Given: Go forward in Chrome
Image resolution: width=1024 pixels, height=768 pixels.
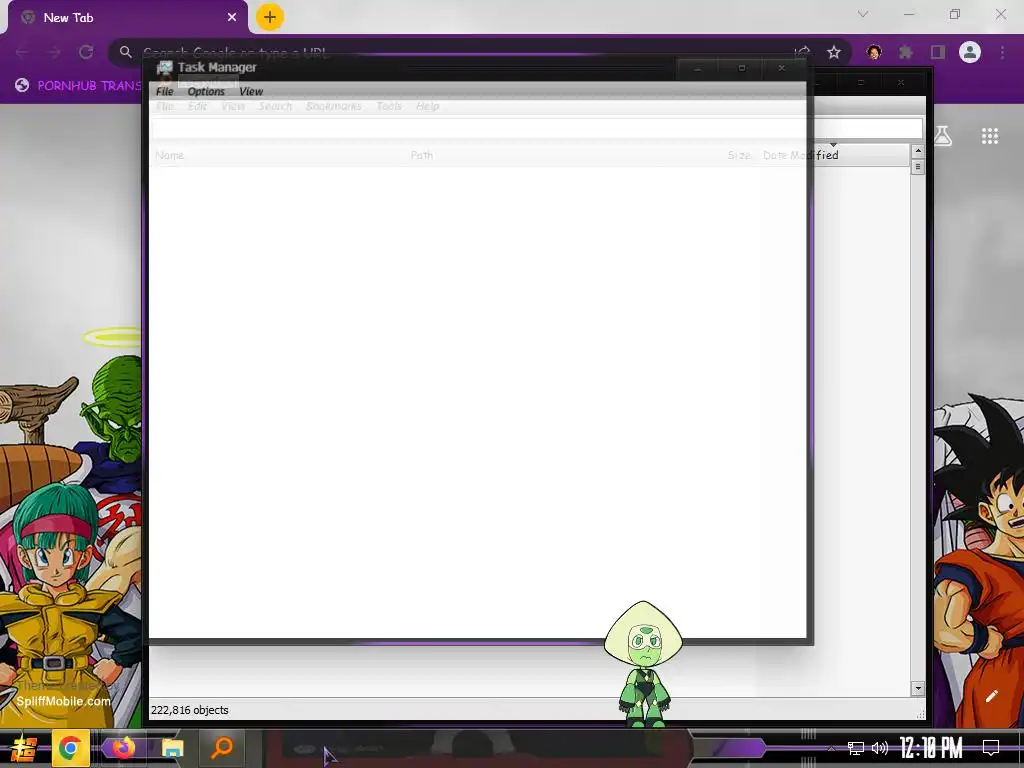Looking at the screenshot, I should coord(54,52).
